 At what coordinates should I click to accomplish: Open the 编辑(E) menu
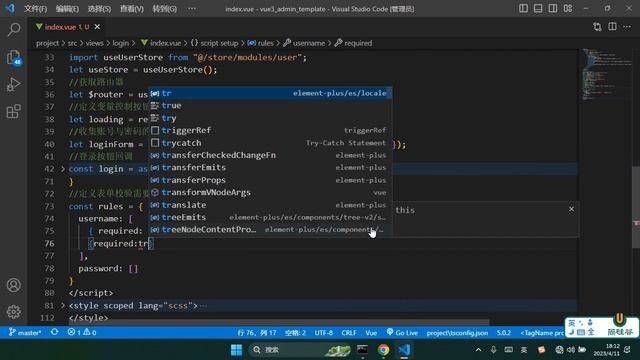pyautogui.click(x=67, y=9)
